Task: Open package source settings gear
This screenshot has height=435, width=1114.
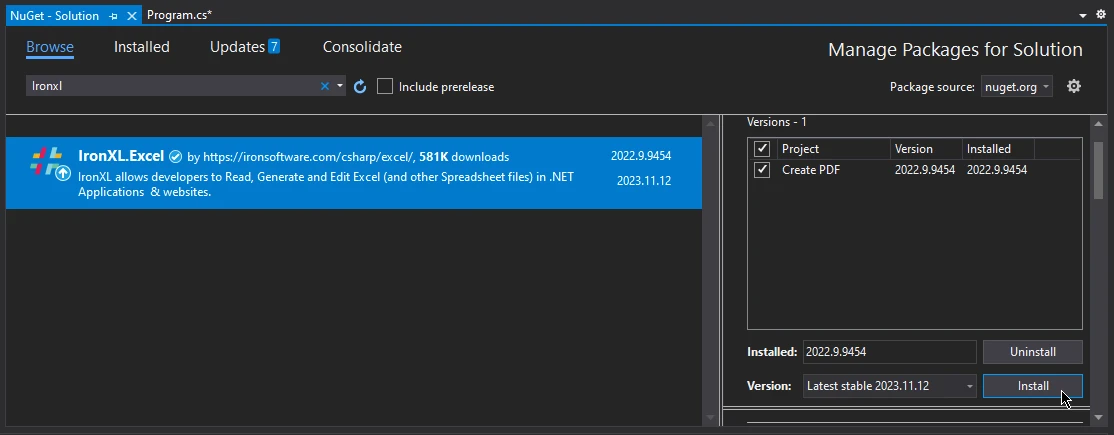Action: pos(1074,87)
